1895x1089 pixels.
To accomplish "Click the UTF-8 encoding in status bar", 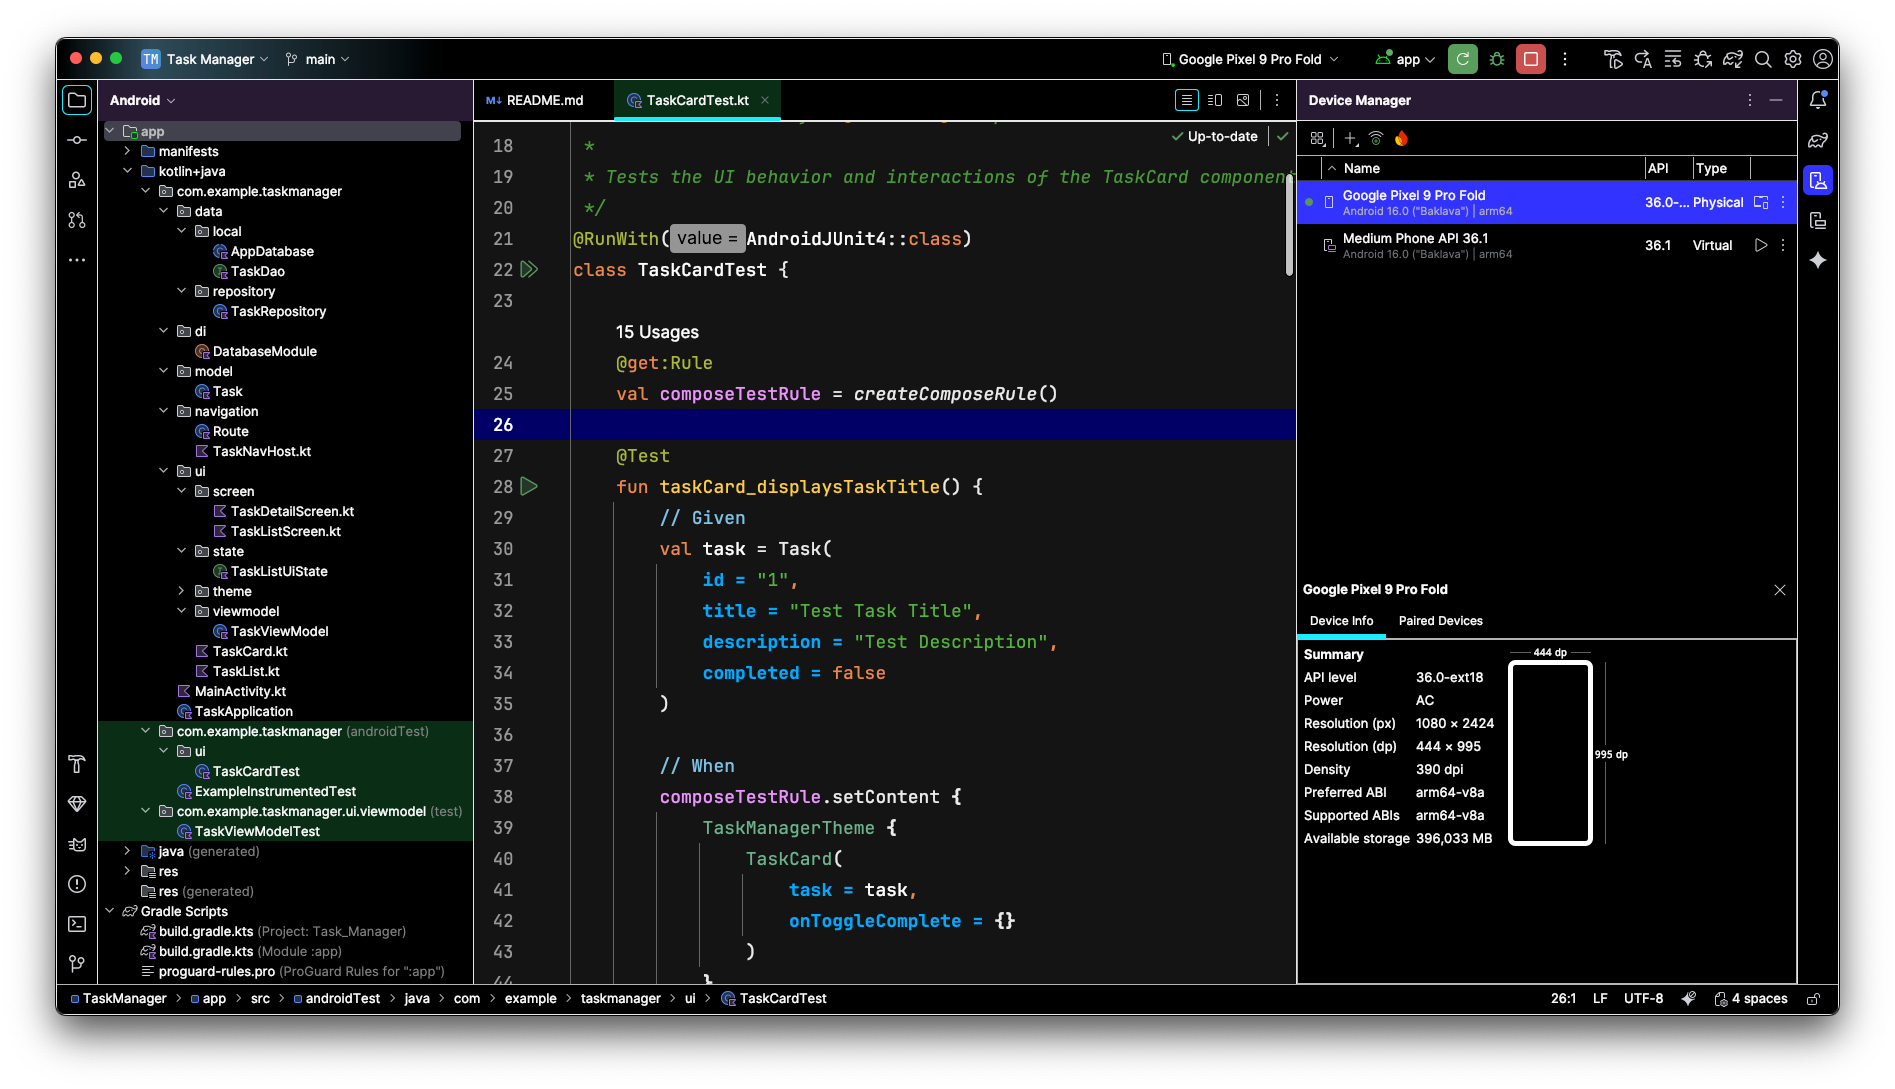I will pos(1643,999).
